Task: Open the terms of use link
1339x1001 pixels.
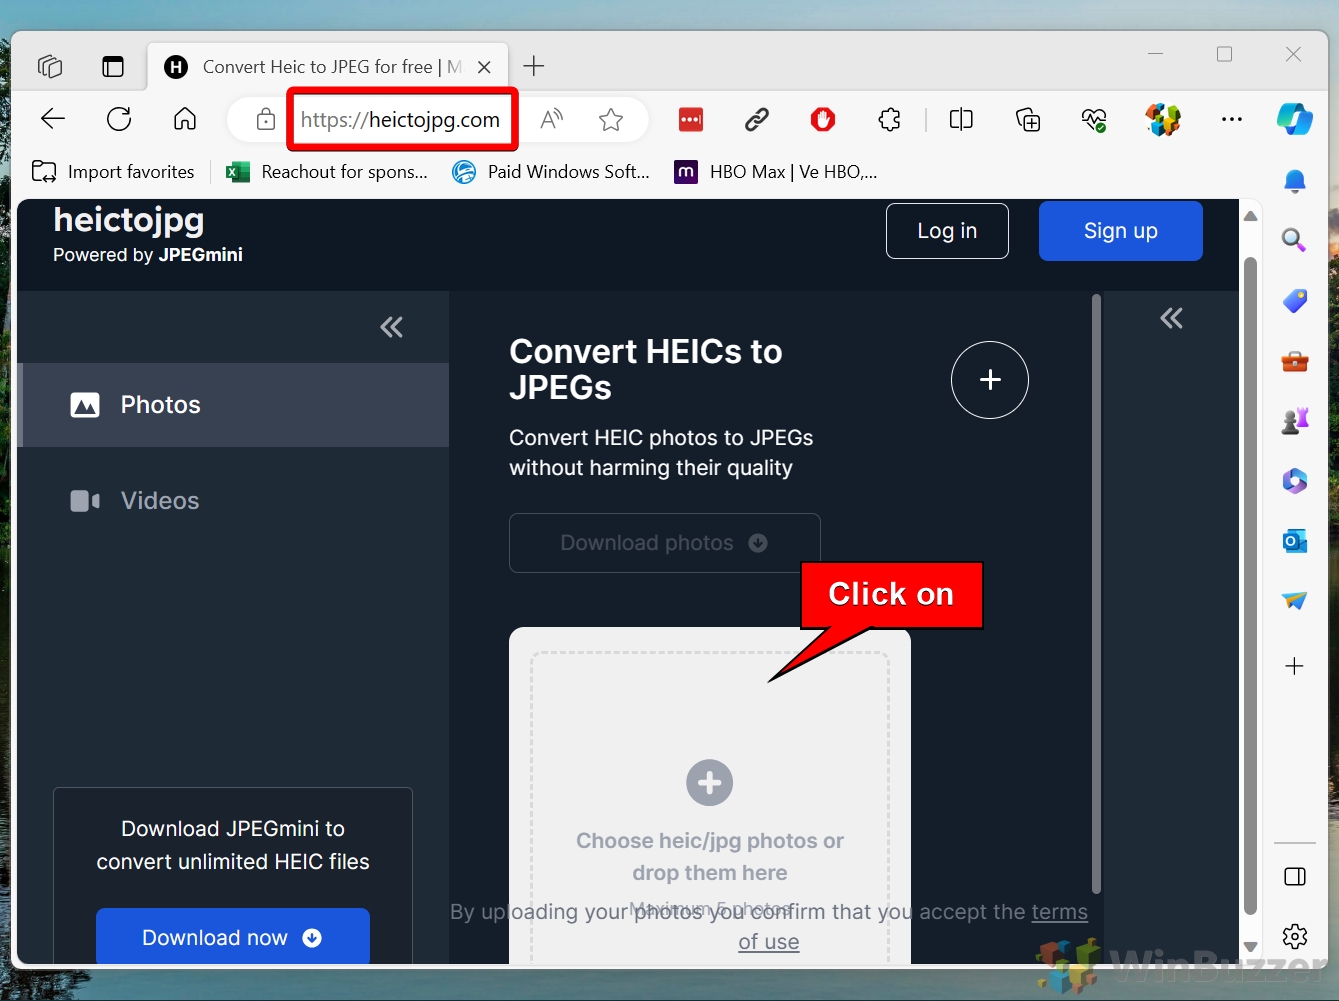Action: (x=912, y=926)
